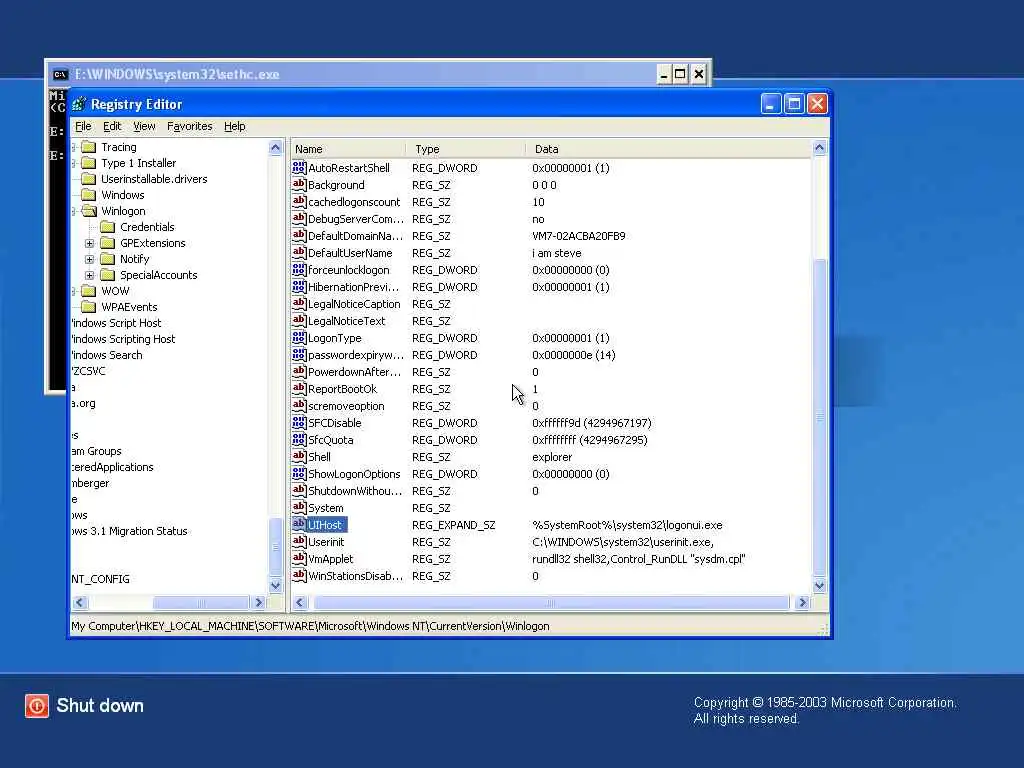1024x768 pixels.
Task: Click the WPAEvents folder icon
Action: tap(89, 307)
